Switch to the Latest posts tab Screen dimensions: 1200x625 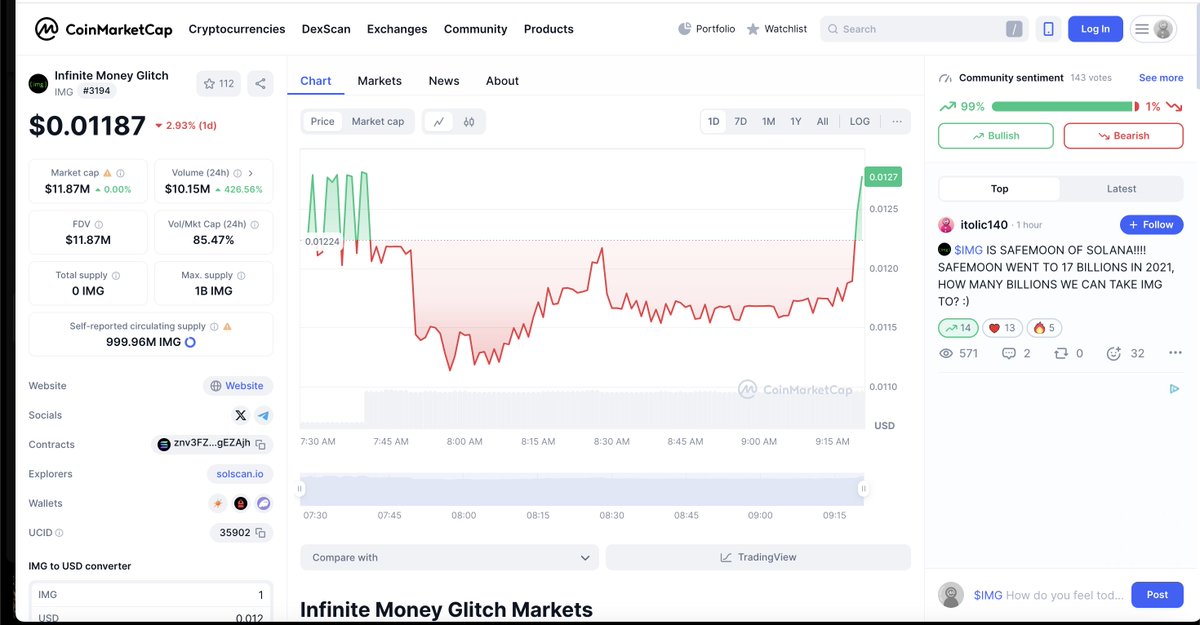[x=1121, y=188]
